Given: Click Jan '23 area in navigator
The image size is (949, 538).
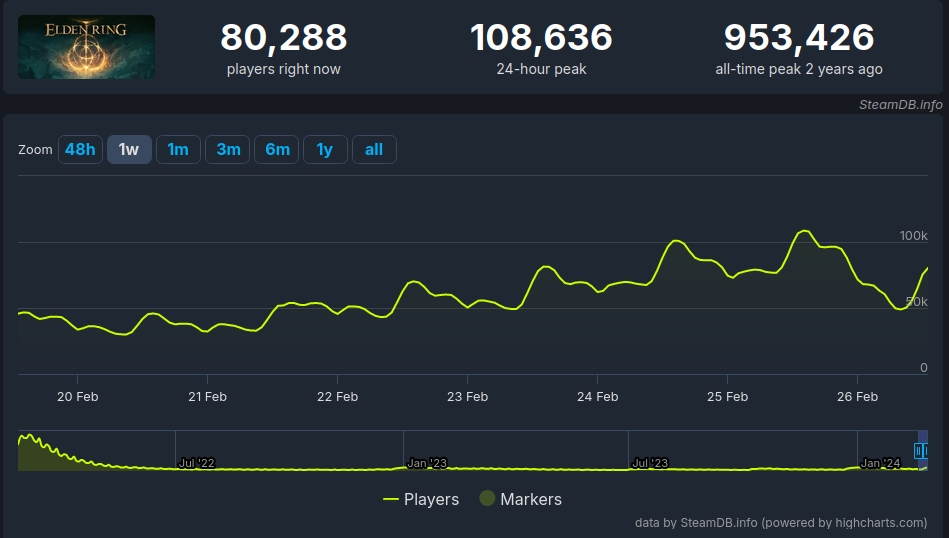Looking at the screenshot, I should coord(427,463).
